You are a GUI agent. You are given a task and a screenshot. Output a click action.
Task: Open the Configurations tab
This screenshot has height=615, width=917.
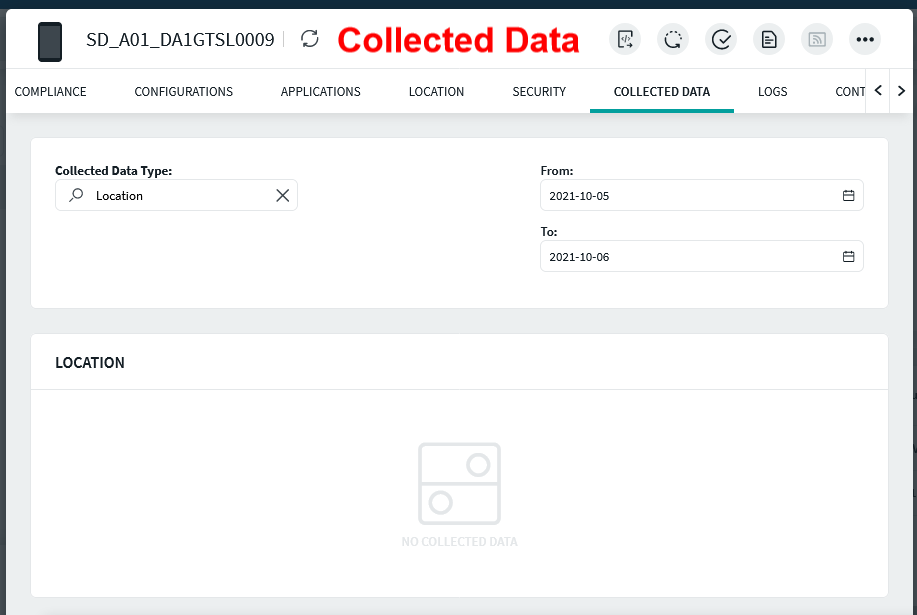(x=184, y=92)
